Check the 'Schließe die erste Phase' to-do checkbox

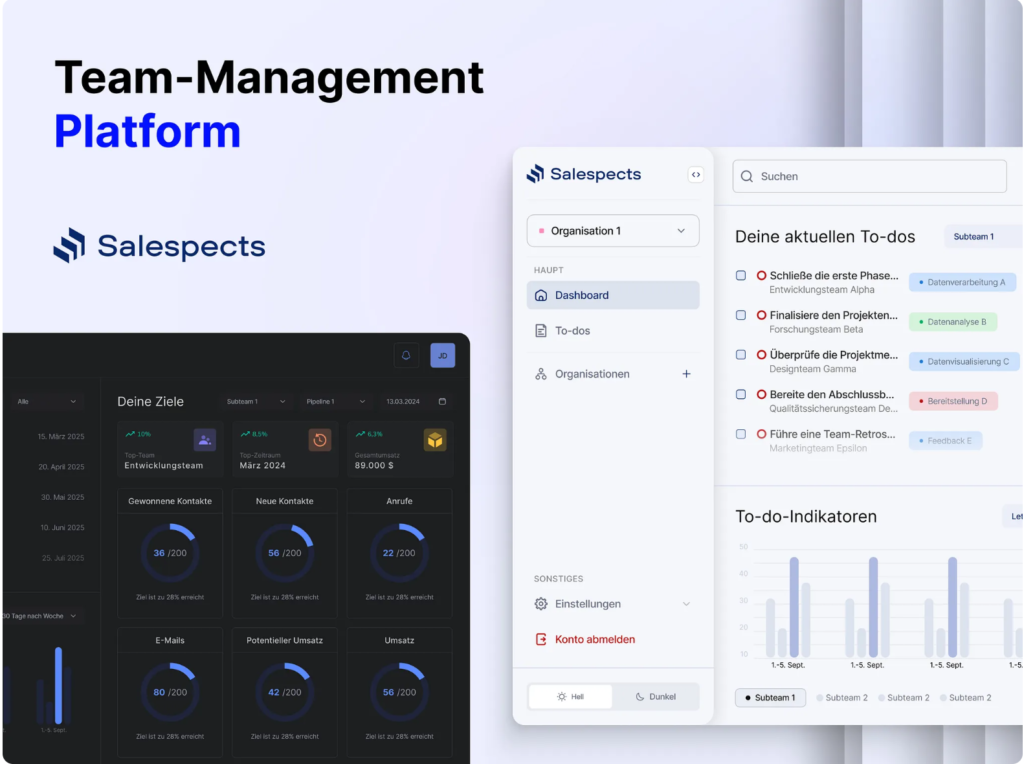(x=740, y=275)
